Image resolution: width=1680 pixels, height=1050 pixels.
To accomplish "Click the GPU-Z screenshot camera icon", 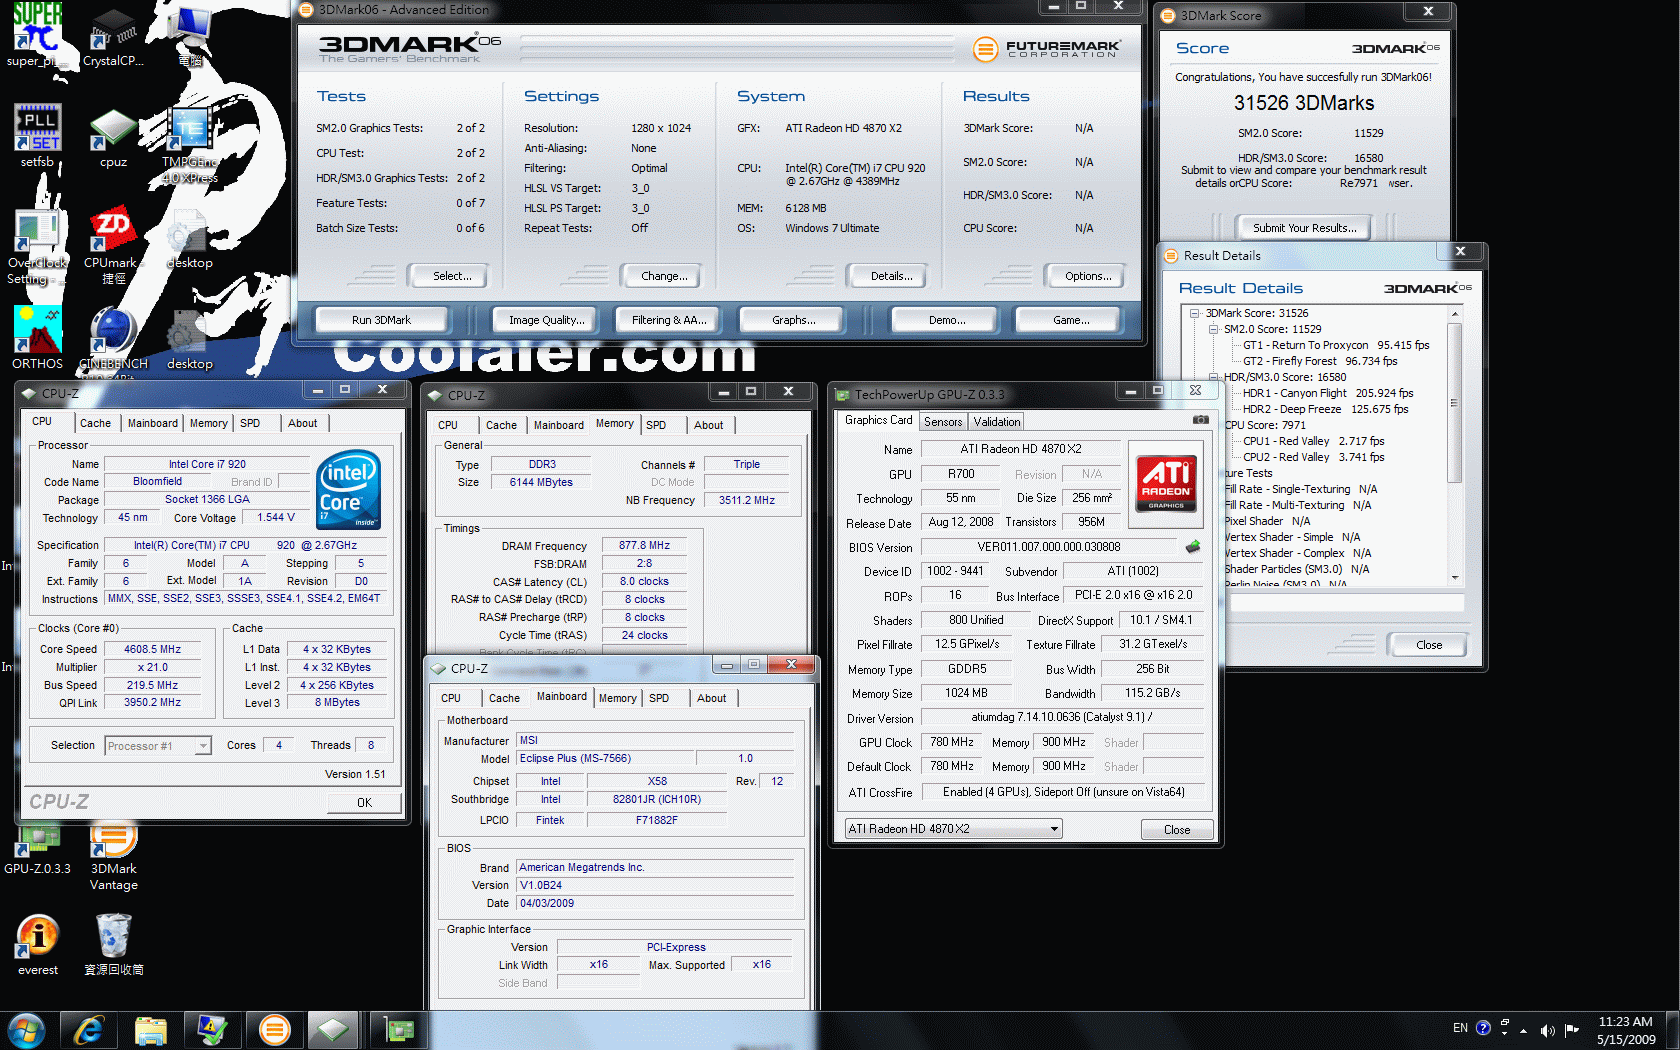I will (x=1201, y=420).
